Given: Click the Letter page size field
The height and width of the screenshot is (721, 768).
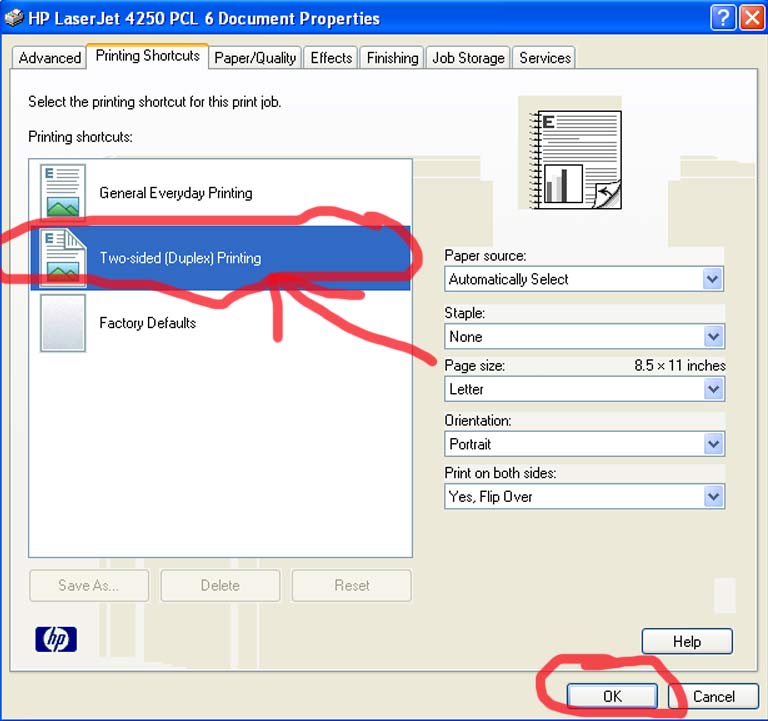Looking at the screenshot, I should pos(584,389).
